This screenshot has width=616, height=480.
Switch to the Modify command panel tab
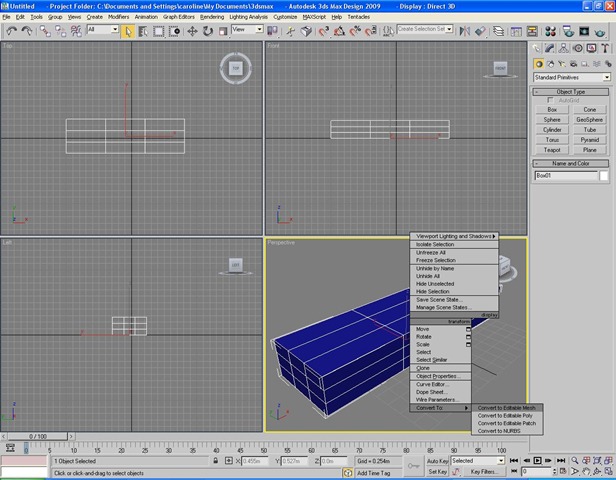click(x=550, y=48)
